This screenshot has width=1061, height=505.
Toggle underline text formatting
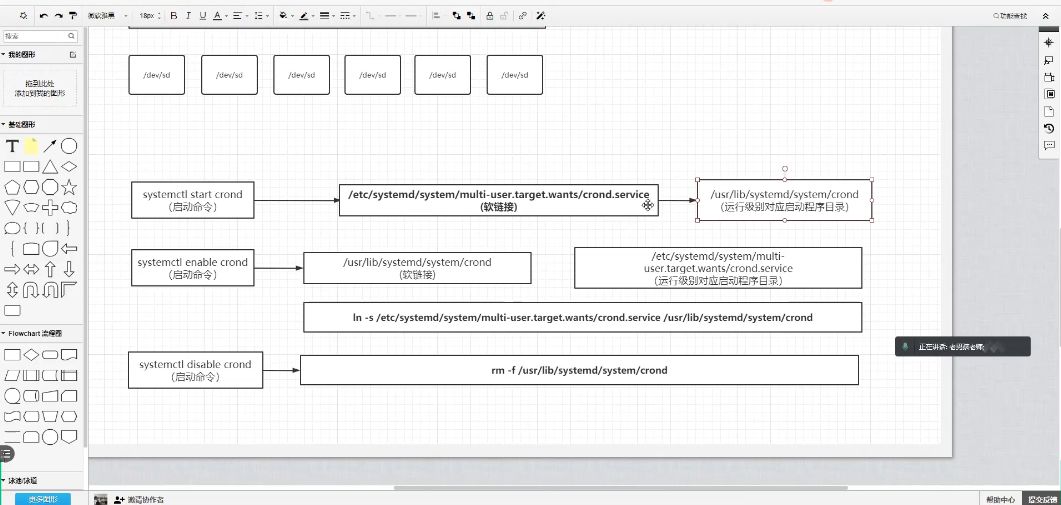click(203, 16)
